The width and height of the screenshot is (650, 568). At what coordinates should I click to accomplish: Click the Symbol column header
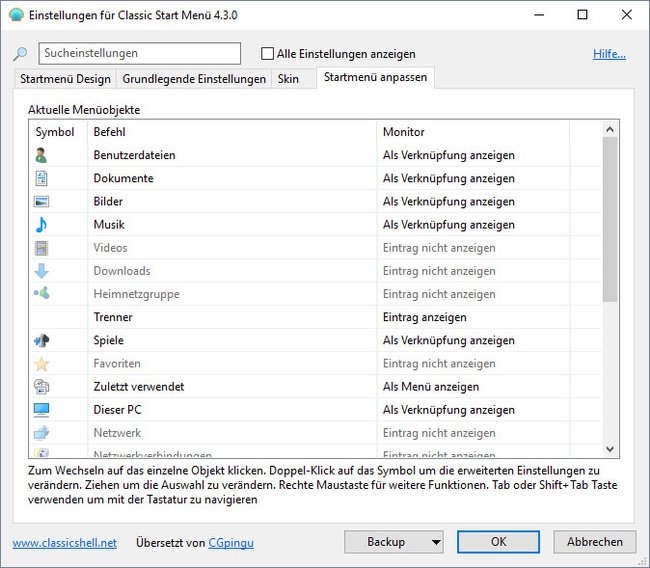(x=58, y=132)
